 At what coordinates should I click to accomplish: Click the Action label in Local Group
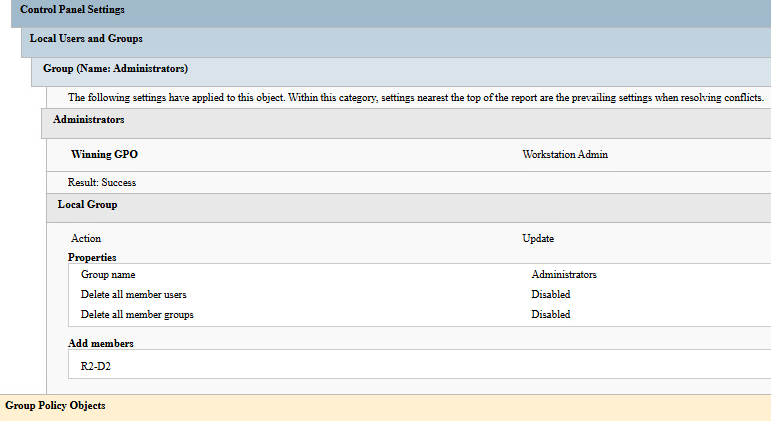coord(86,239)
